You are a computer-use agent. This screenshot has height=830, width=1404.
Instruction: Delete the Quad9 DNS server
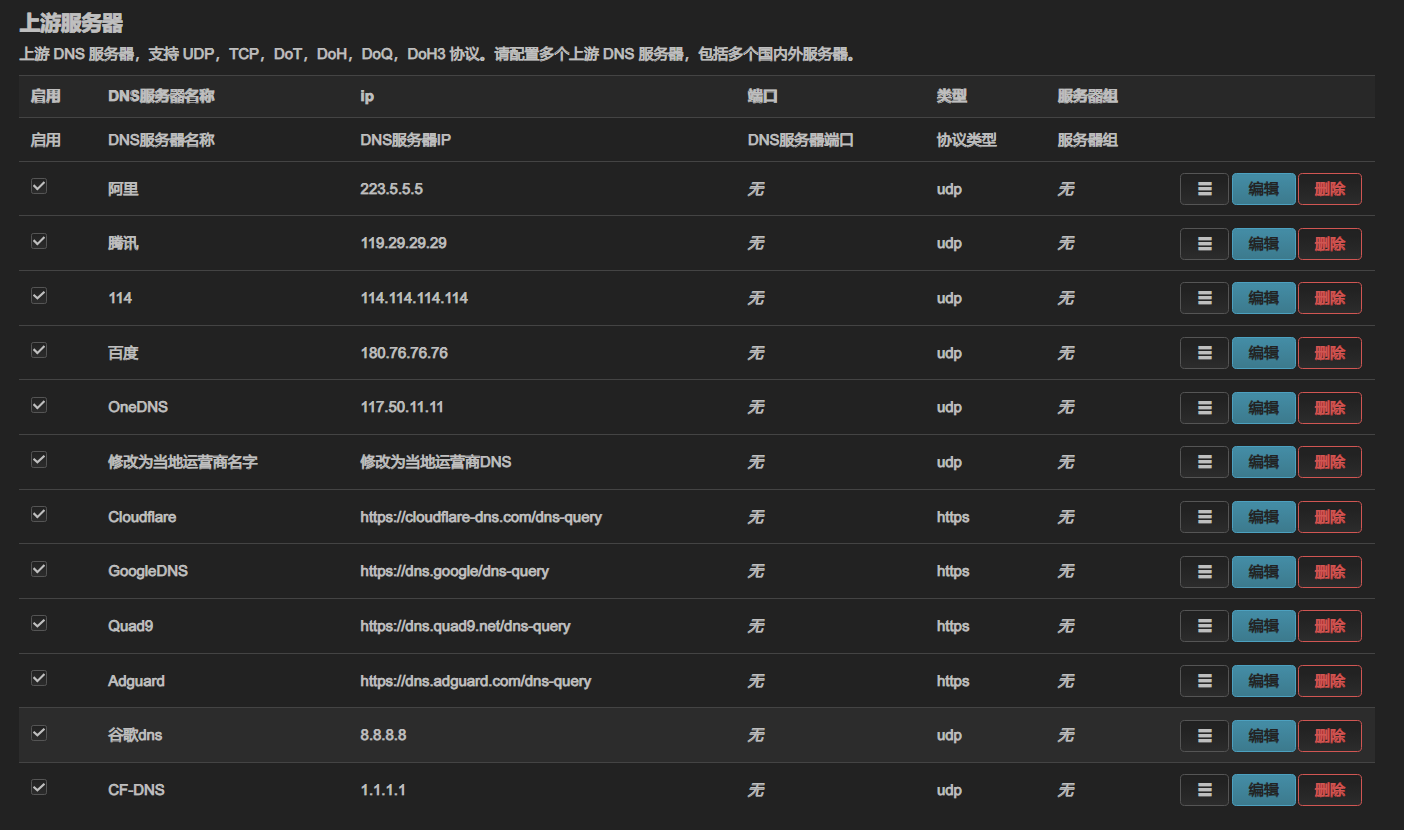coord(1329,625)
